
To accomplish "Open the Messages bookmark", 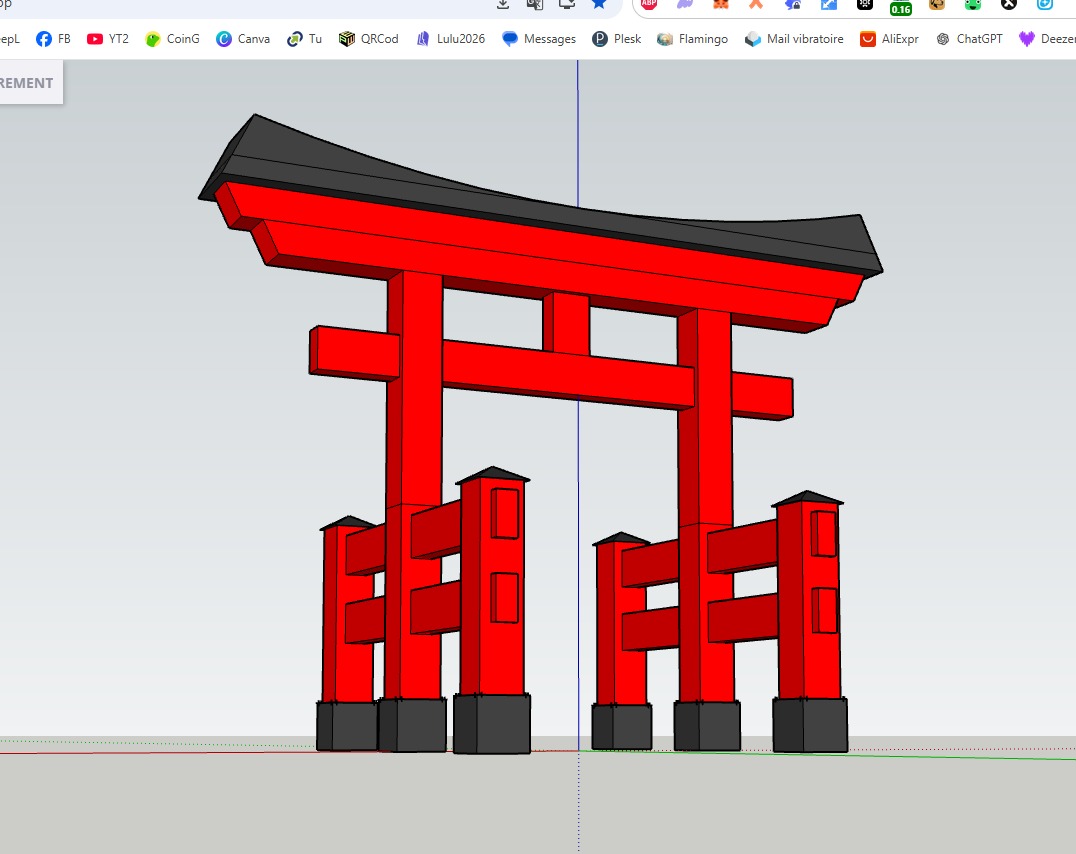I will coord(539,39).
